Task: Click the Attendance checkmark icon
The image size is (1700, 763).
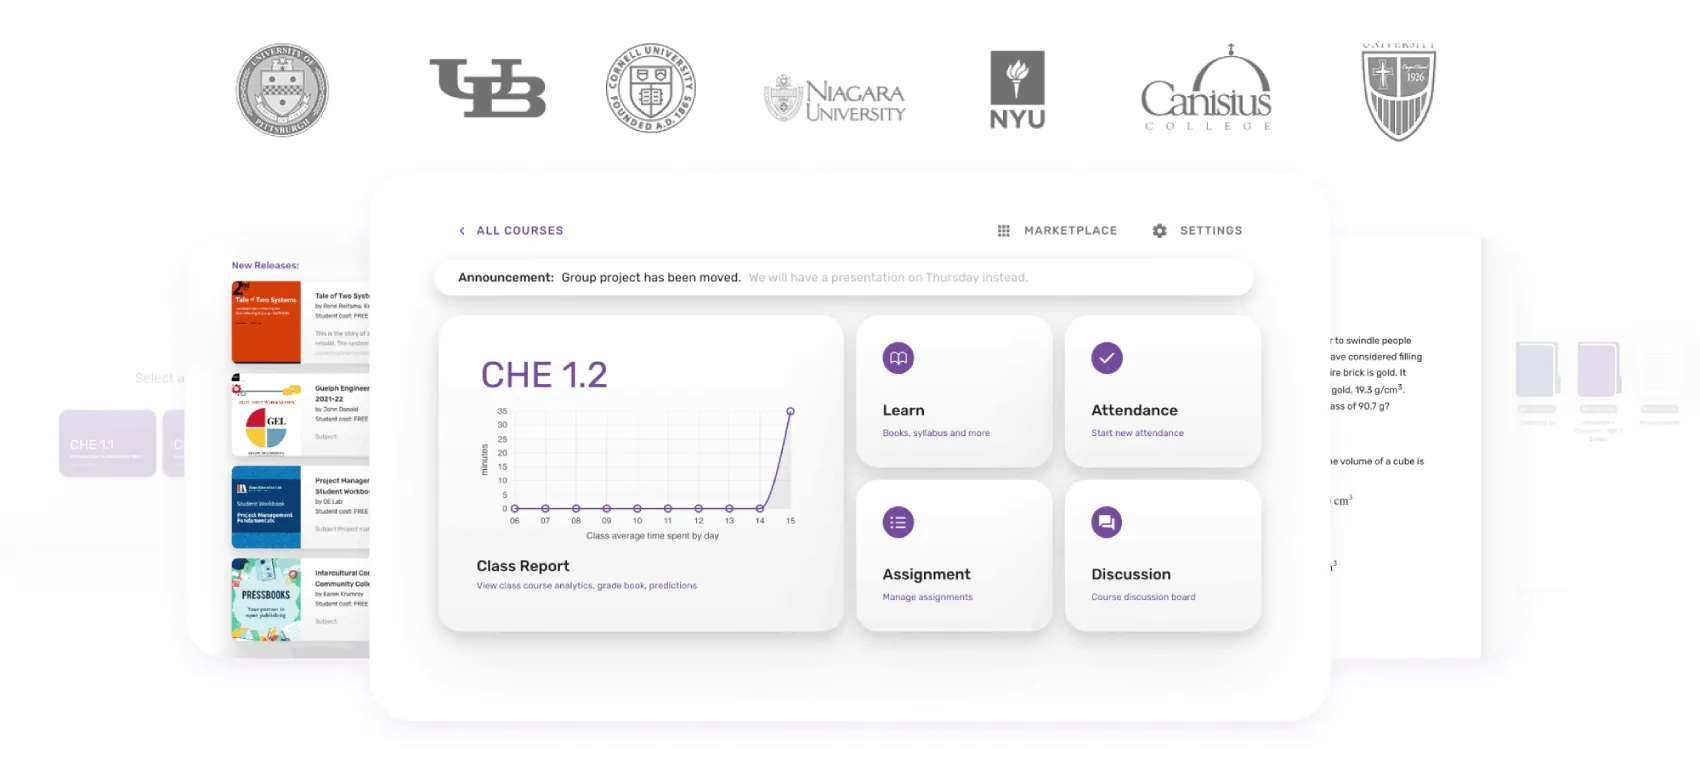Action: click(x=1107, y=358)
